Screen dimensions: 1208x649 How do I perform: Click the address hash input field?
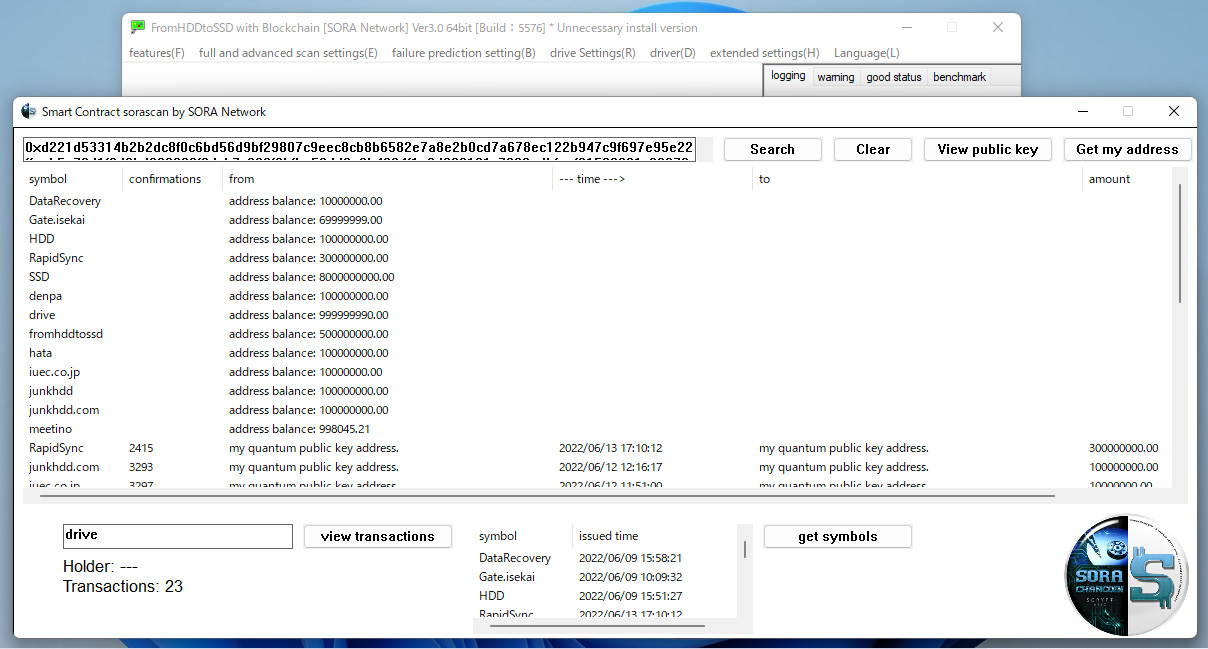tap(359, 149)
